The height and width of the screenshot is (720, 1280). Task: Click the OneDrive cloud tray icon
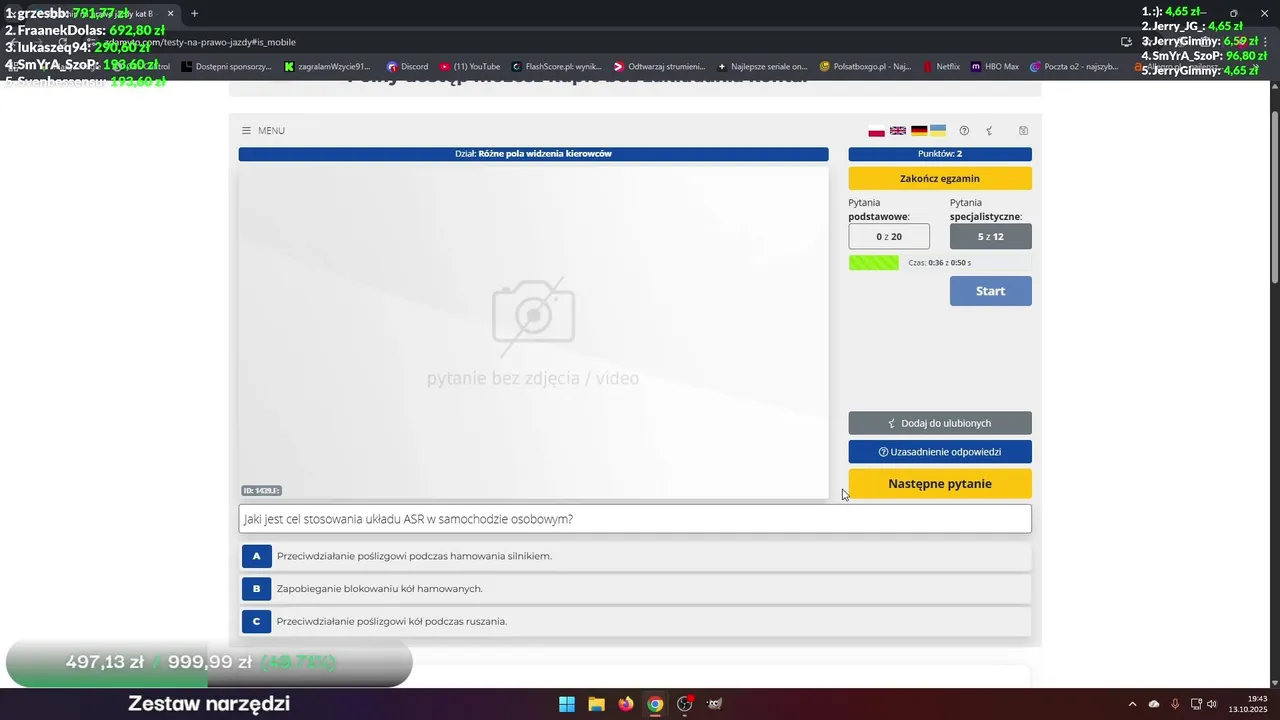[1154, 704]
